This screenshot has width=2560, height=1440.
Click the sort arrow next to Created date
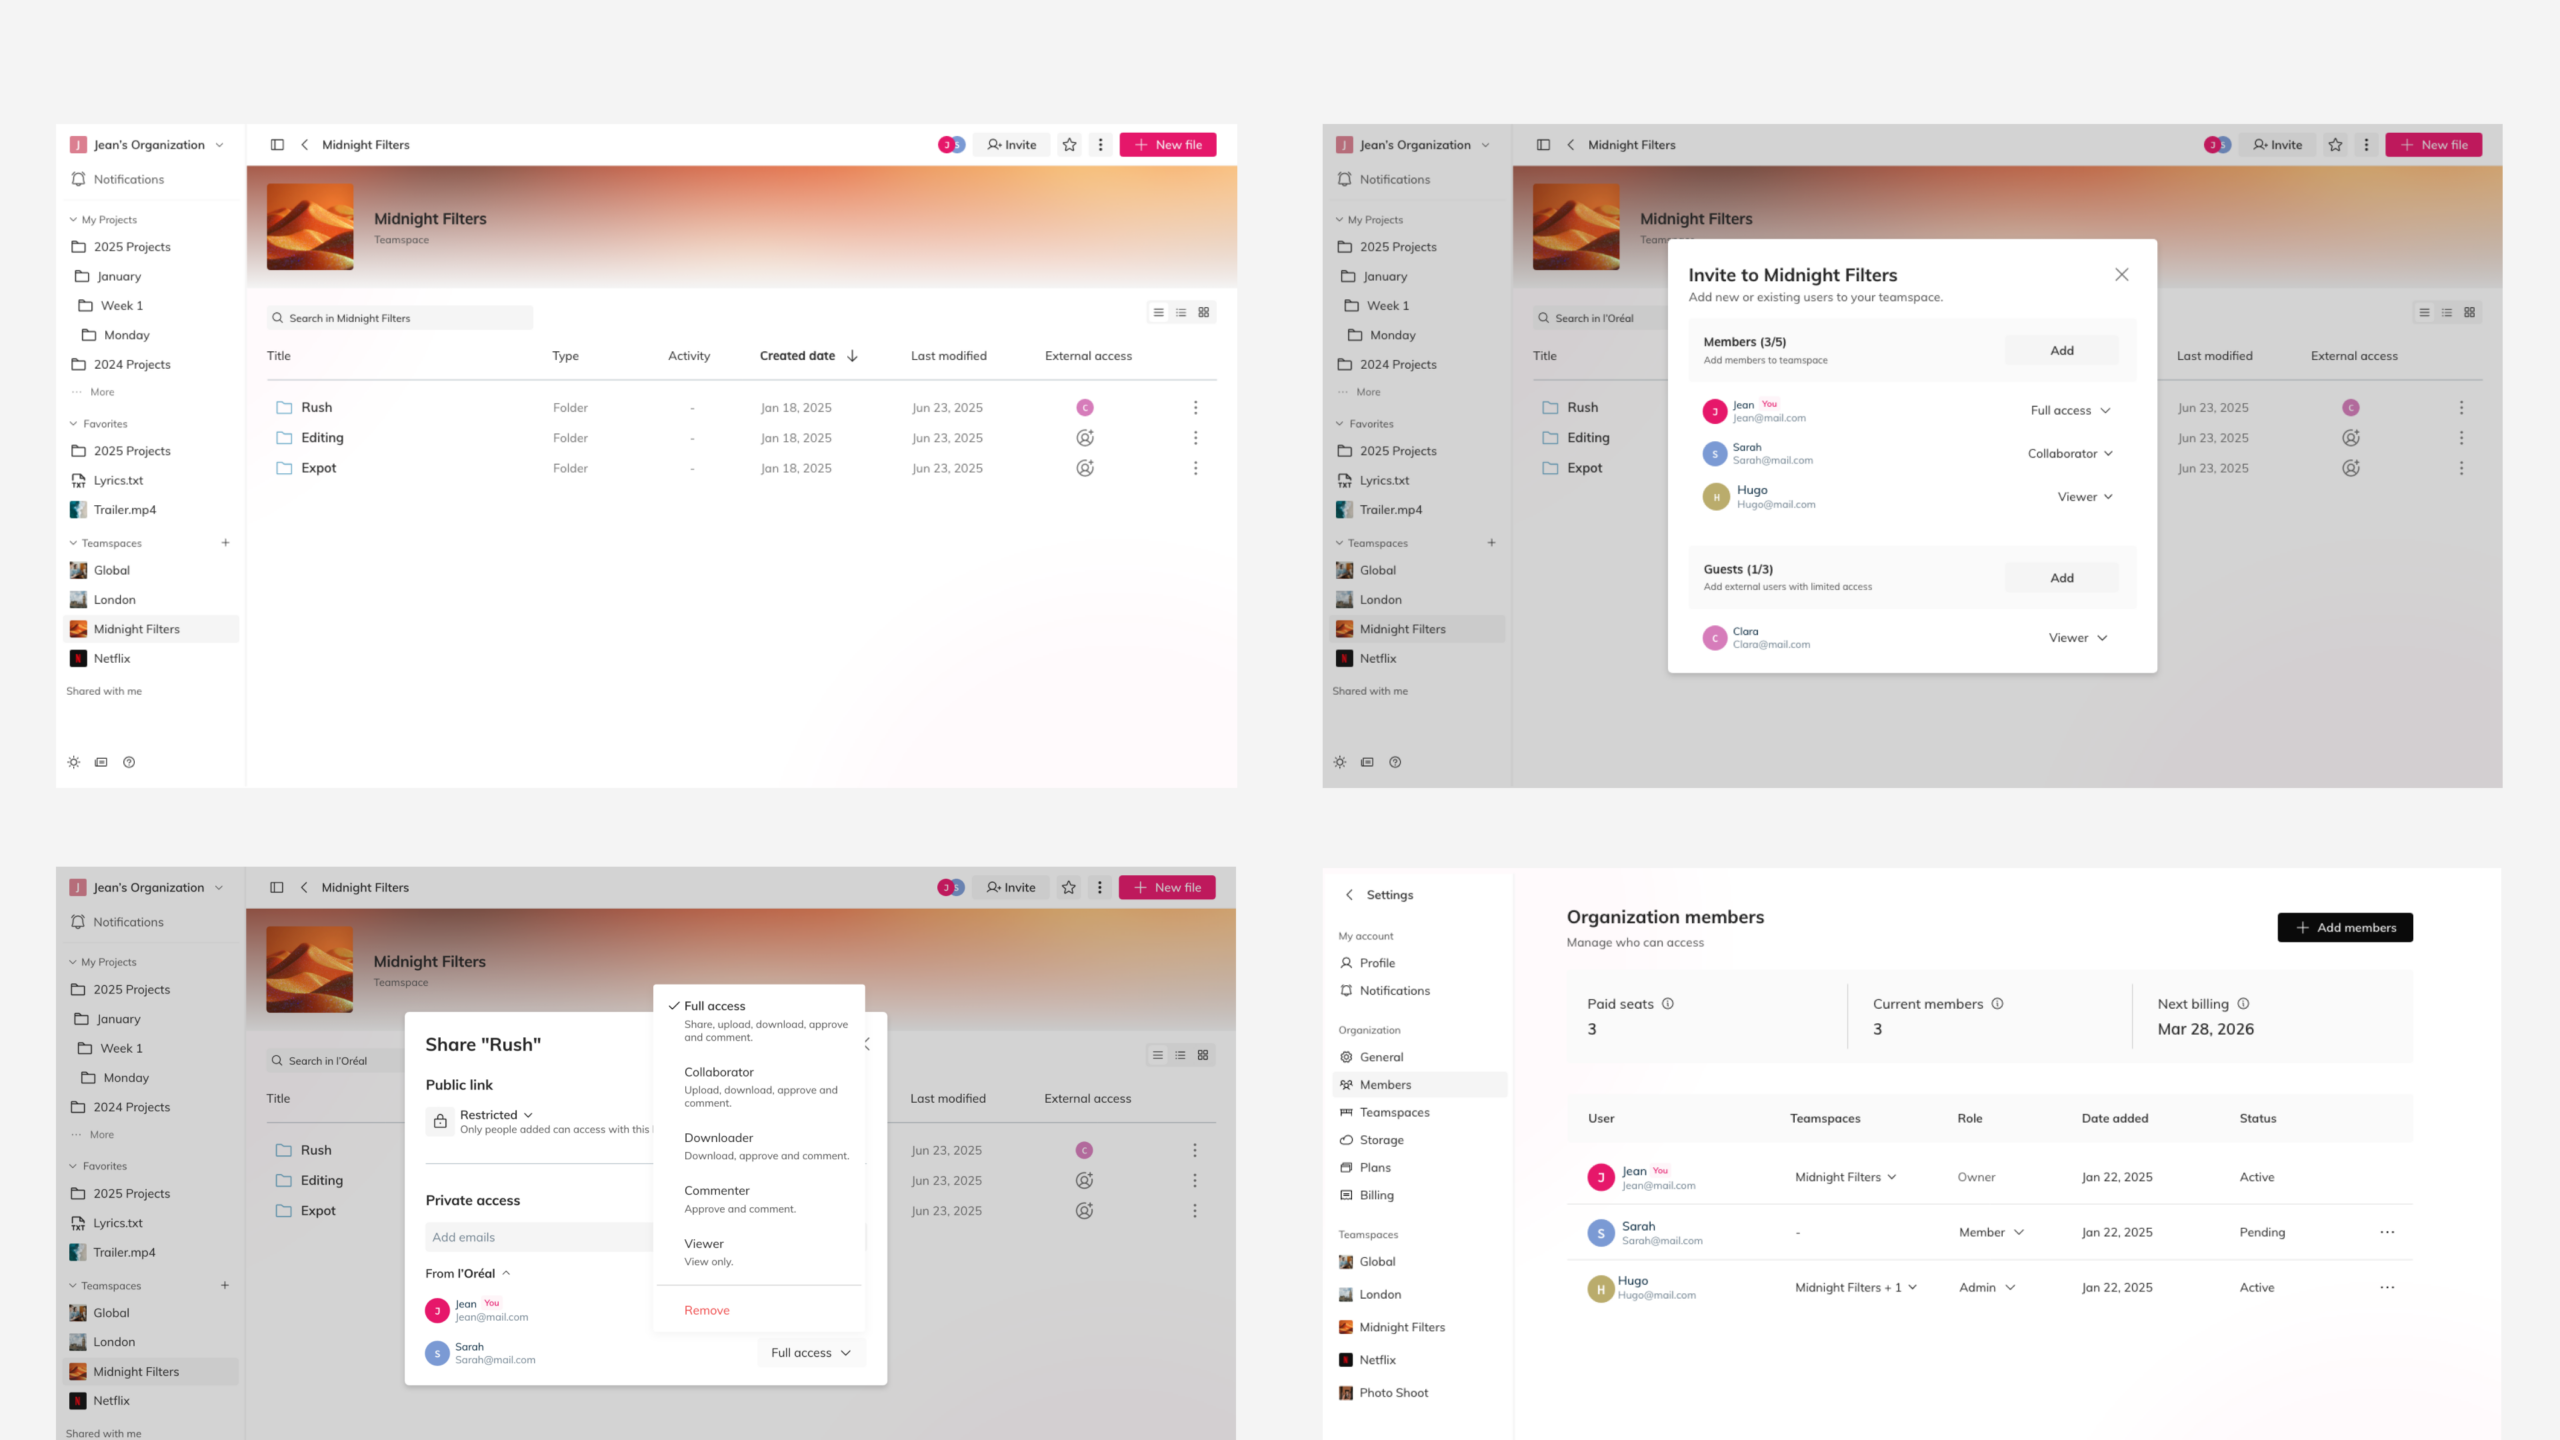[x=852, y=356]
